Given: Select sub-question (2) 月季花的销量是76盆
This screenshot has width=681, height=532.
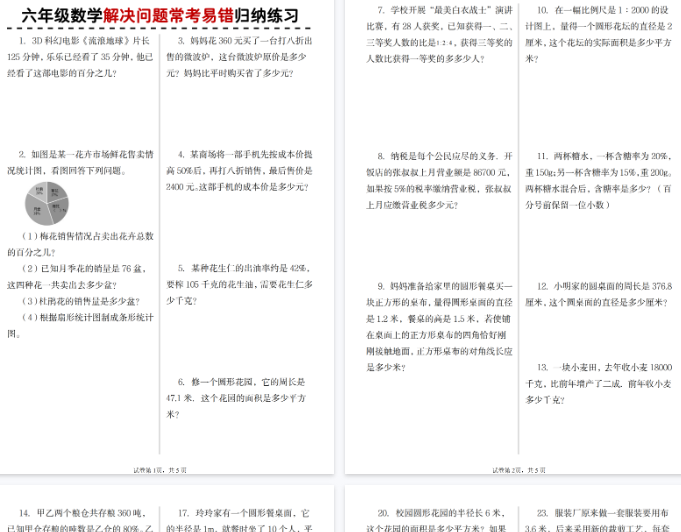Looking at the screenshot, I should tap(77, 277).
